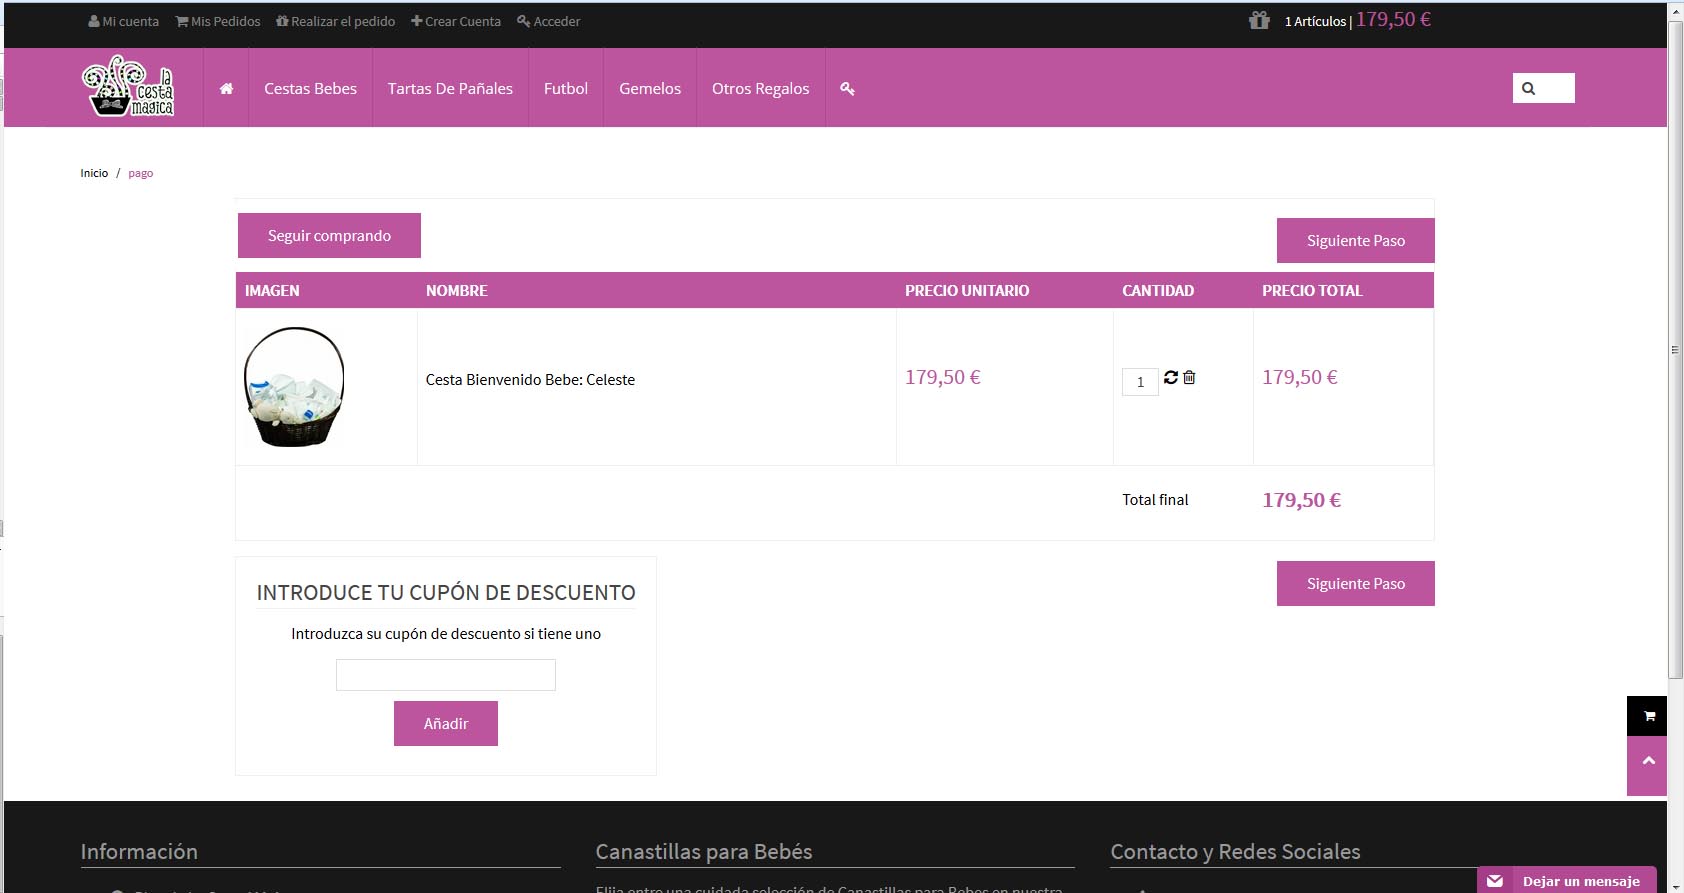Click the Añadir coupon button
This screenshot has width=1684, height=893.
[x=446, y=723]
